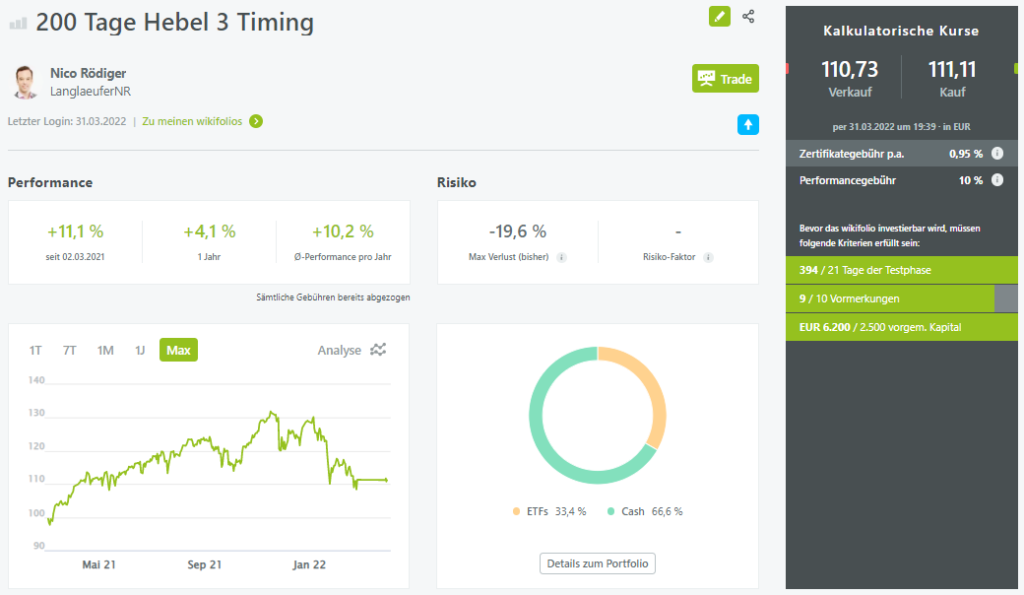Click the Performancegebühr 10 % value
This screenshot has width=1024, height=595.
[970, 180]
